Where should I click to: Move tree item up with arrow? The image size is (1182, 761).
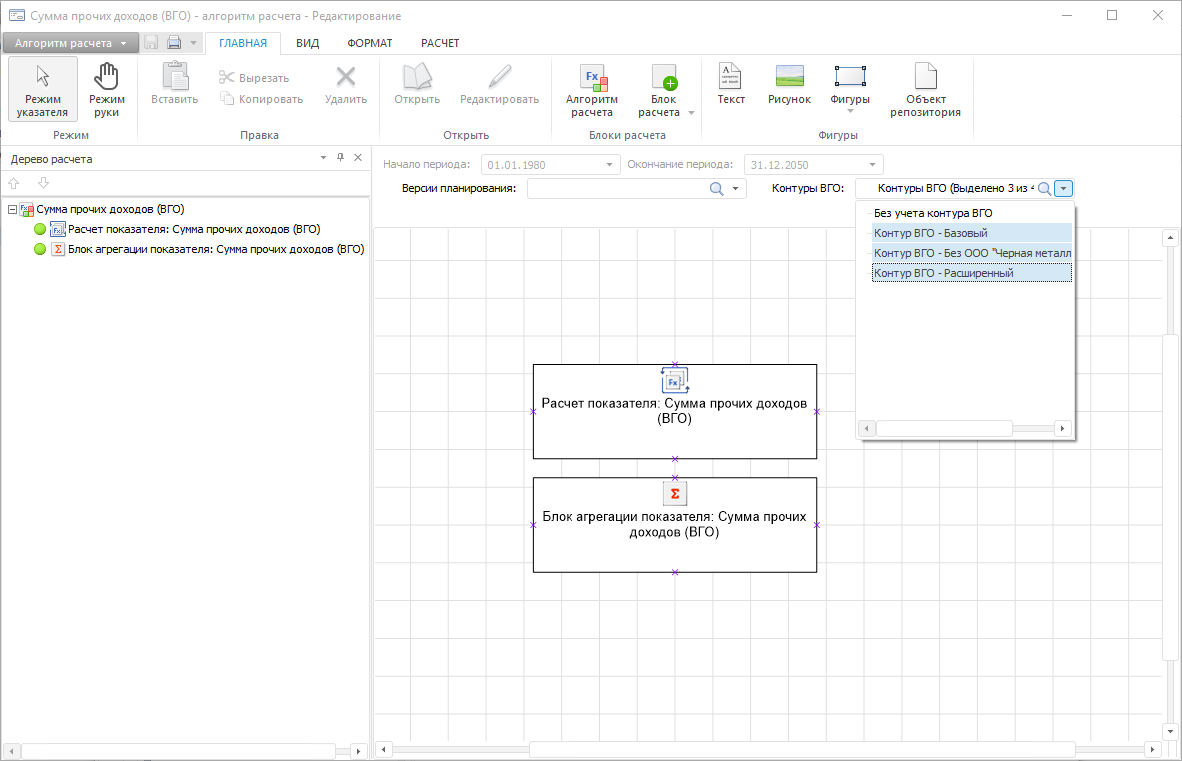pyautogui.click(x=14, y=183)
